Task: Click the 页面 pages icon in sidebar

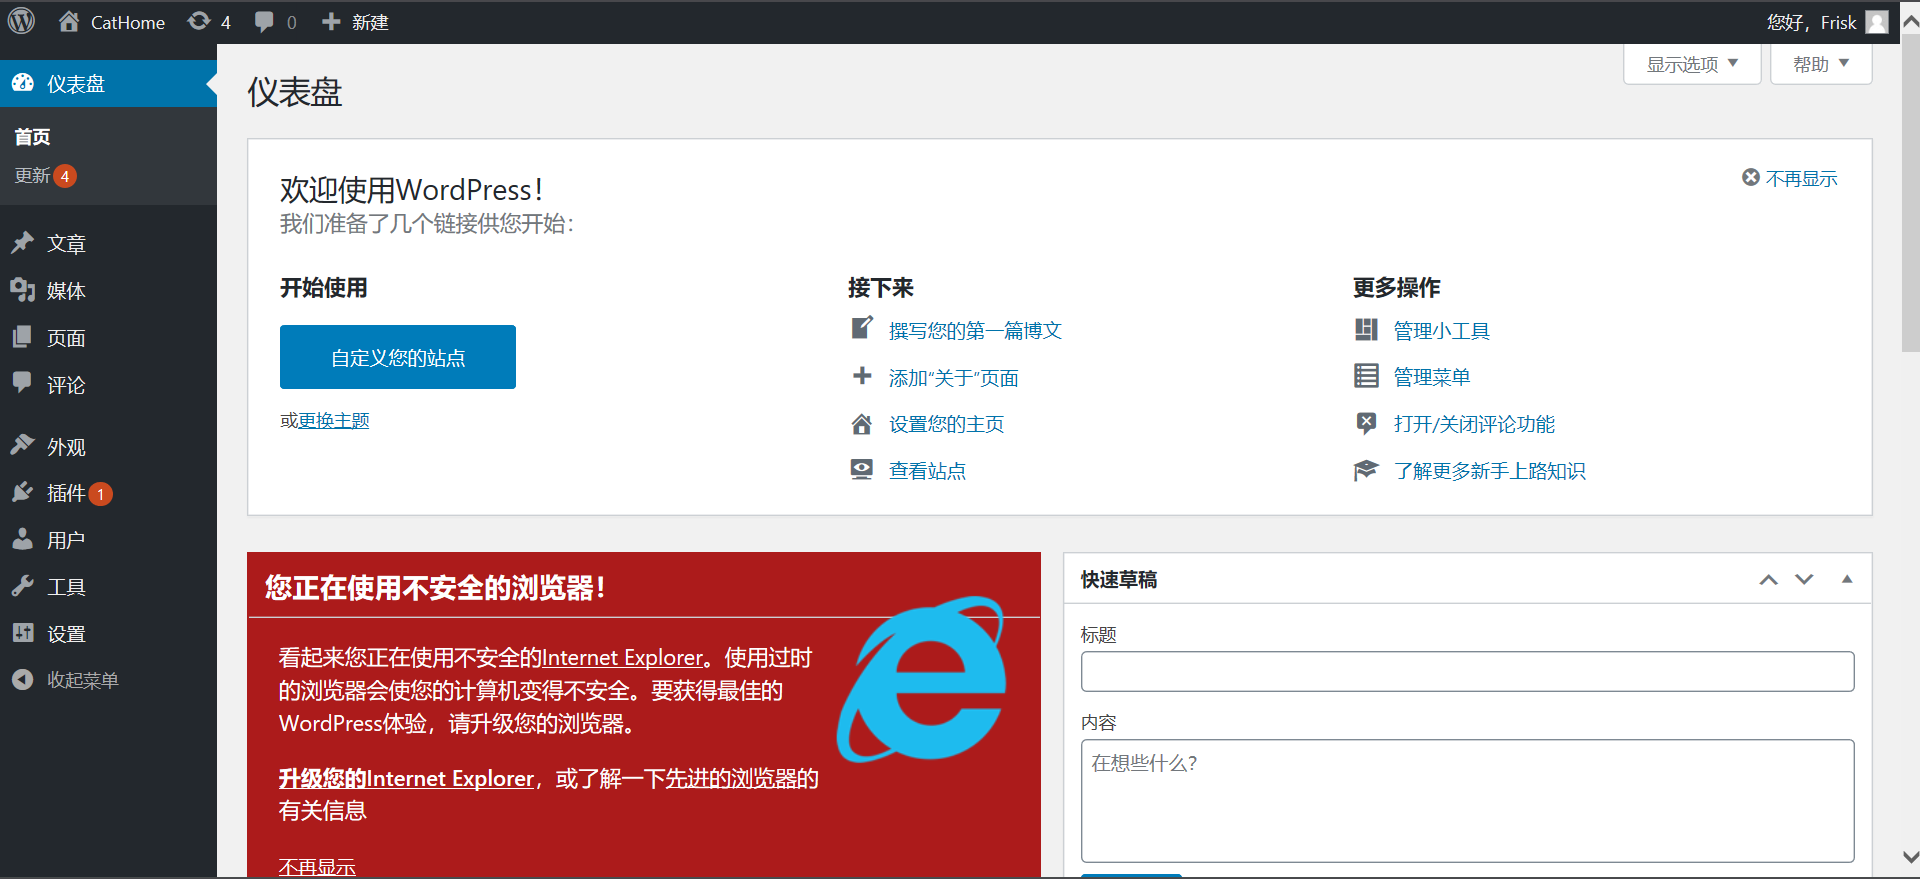Action: point(22,337)
